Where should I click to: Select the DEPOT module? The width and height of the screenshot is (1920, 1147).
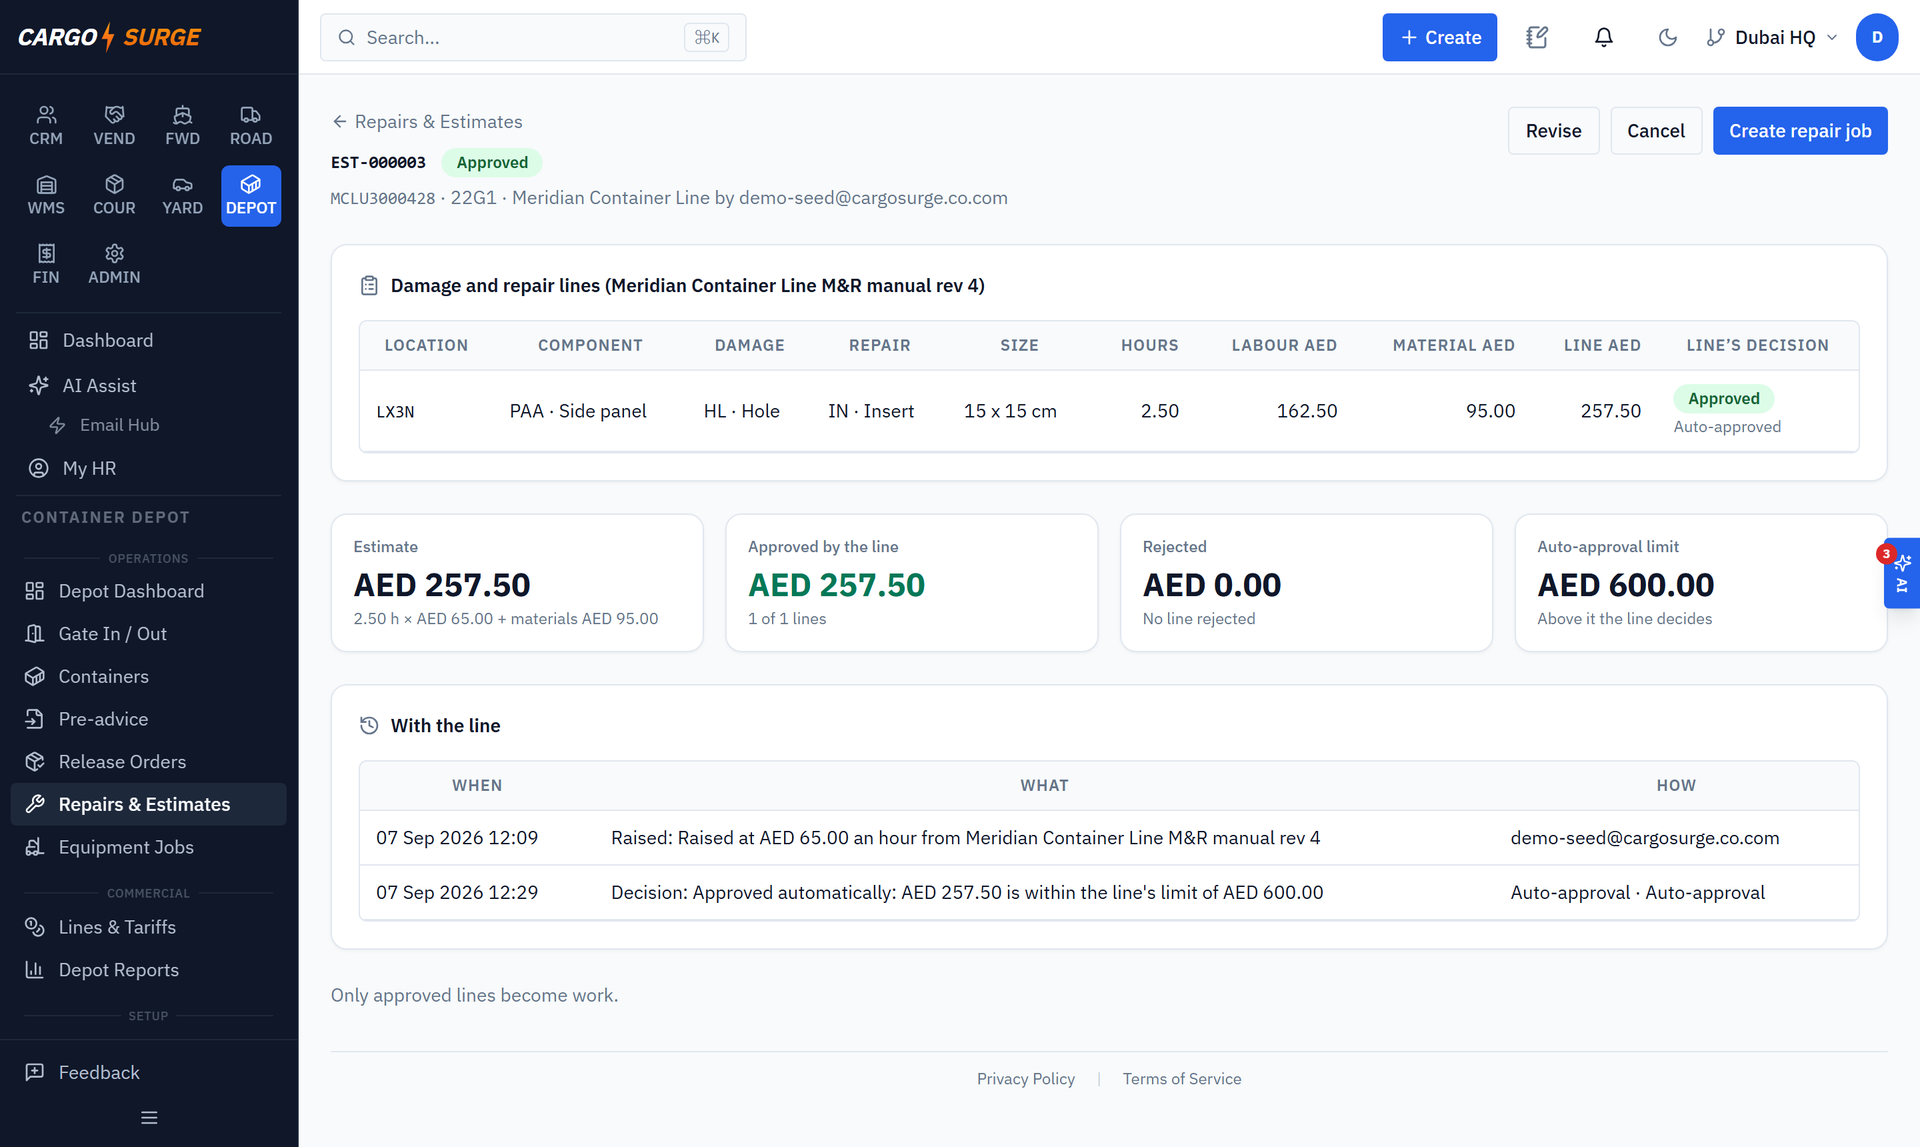coord(251,195)
